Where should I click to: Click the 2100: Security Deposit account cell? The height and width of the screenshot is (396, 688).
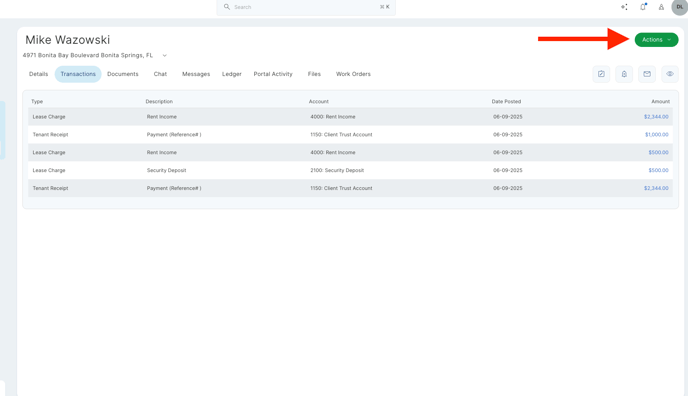point(337,171)
